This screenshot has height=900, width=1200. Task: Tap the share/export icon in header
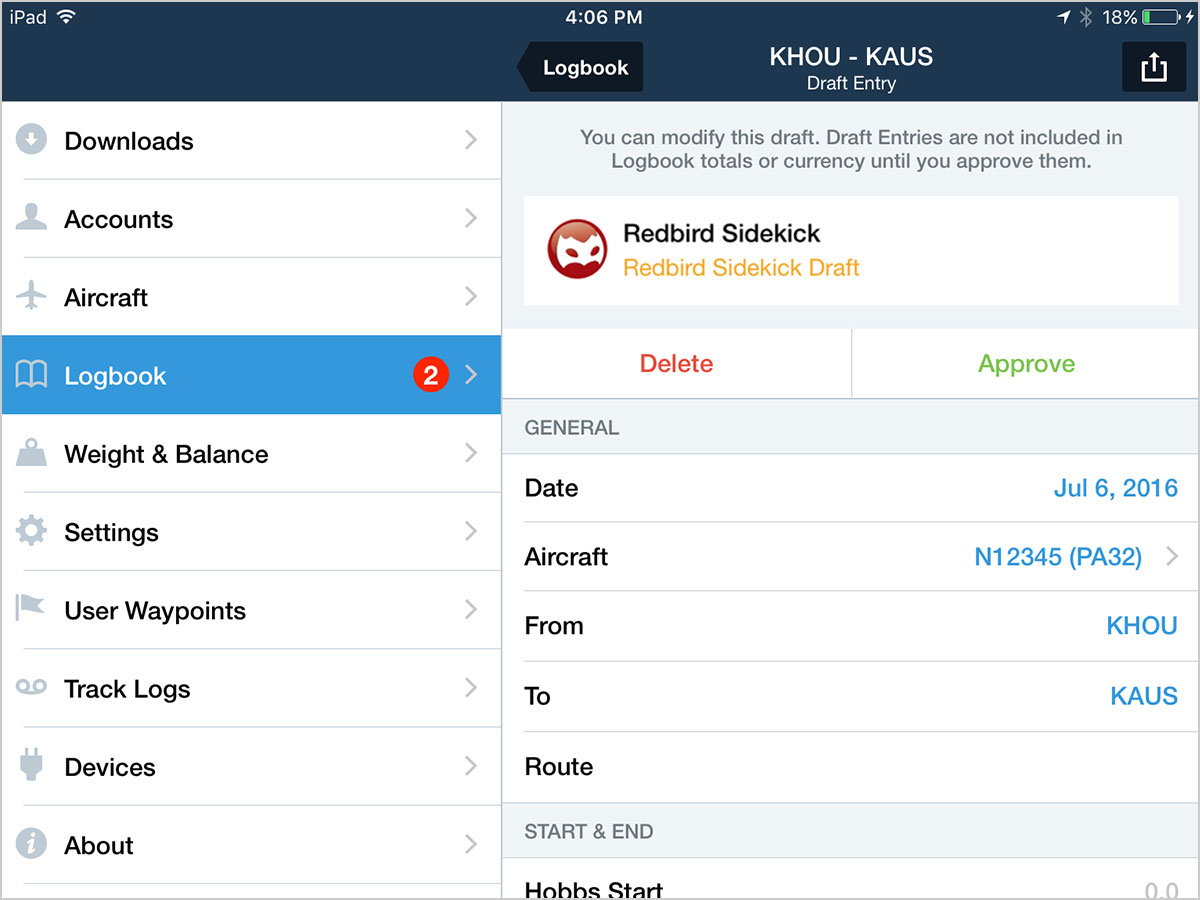coord(1154,68)
